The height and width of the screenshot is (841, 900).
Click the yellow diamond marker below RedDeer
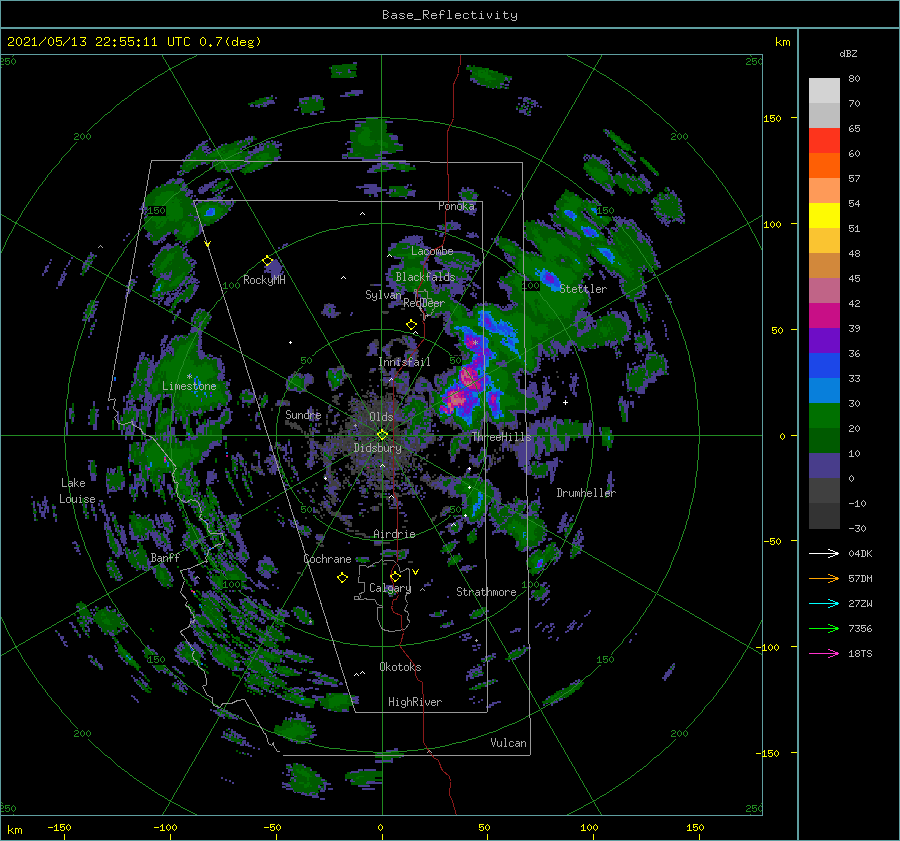412,325
